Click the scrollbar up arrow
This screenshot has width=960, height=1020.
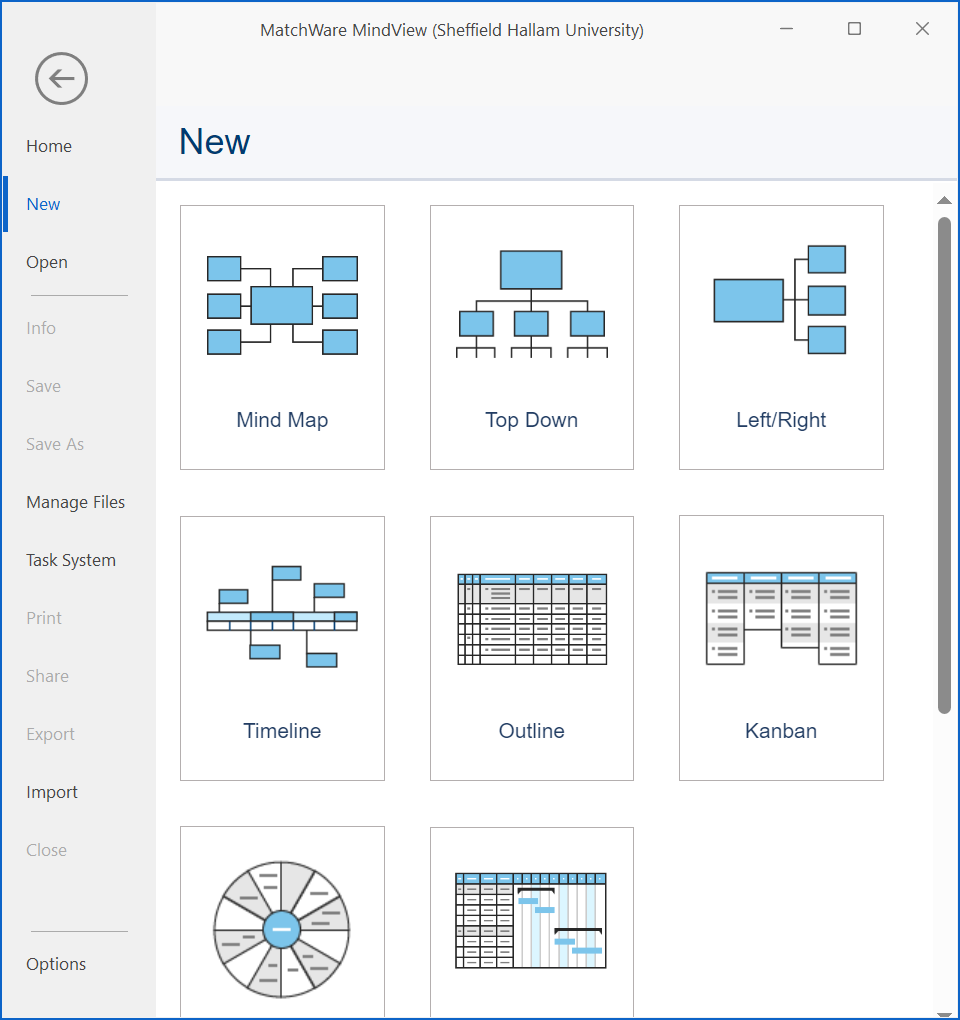(944, 201)
